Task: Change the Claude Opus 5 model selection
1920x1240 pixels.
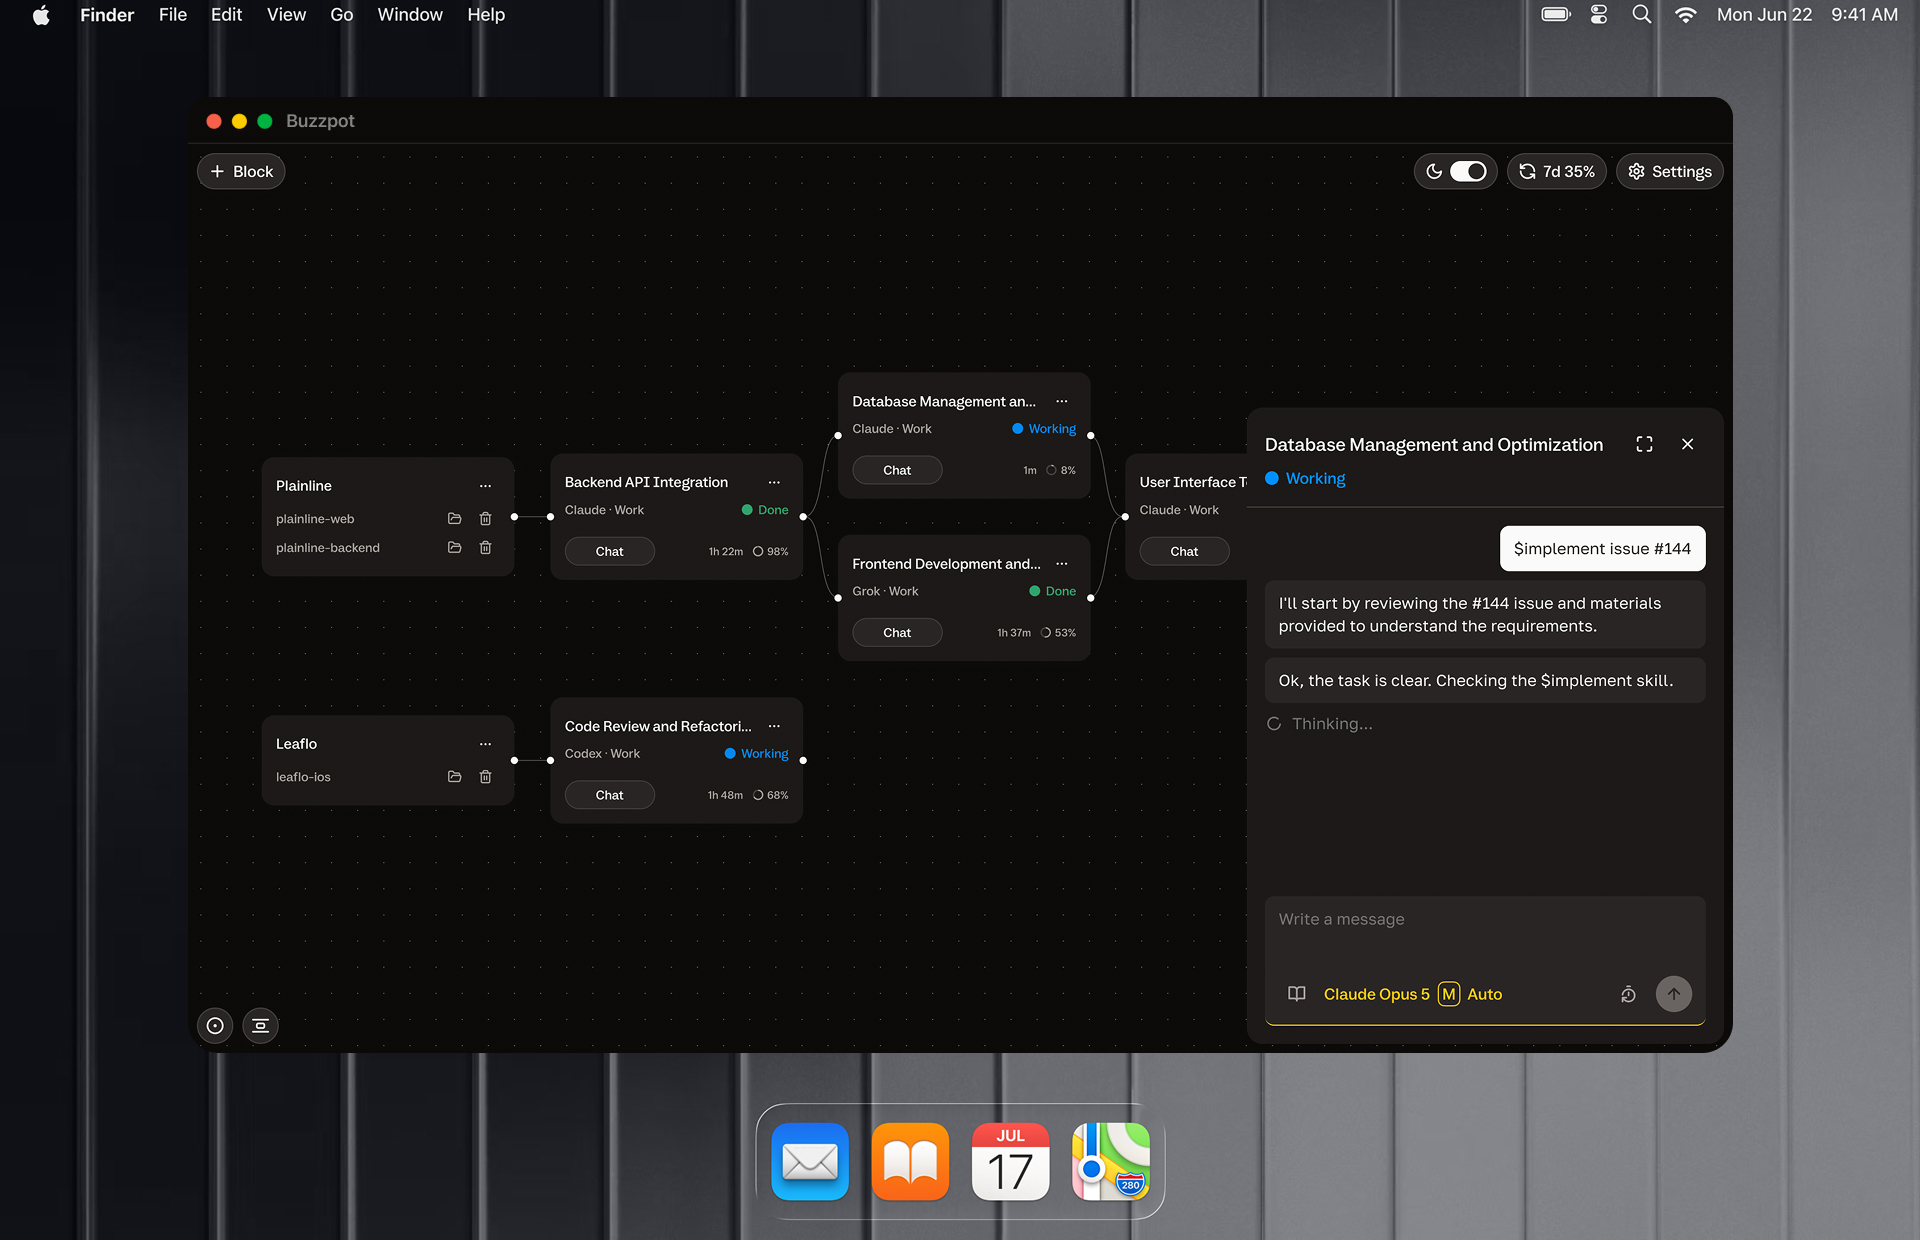Action: tap(1377, 994)
